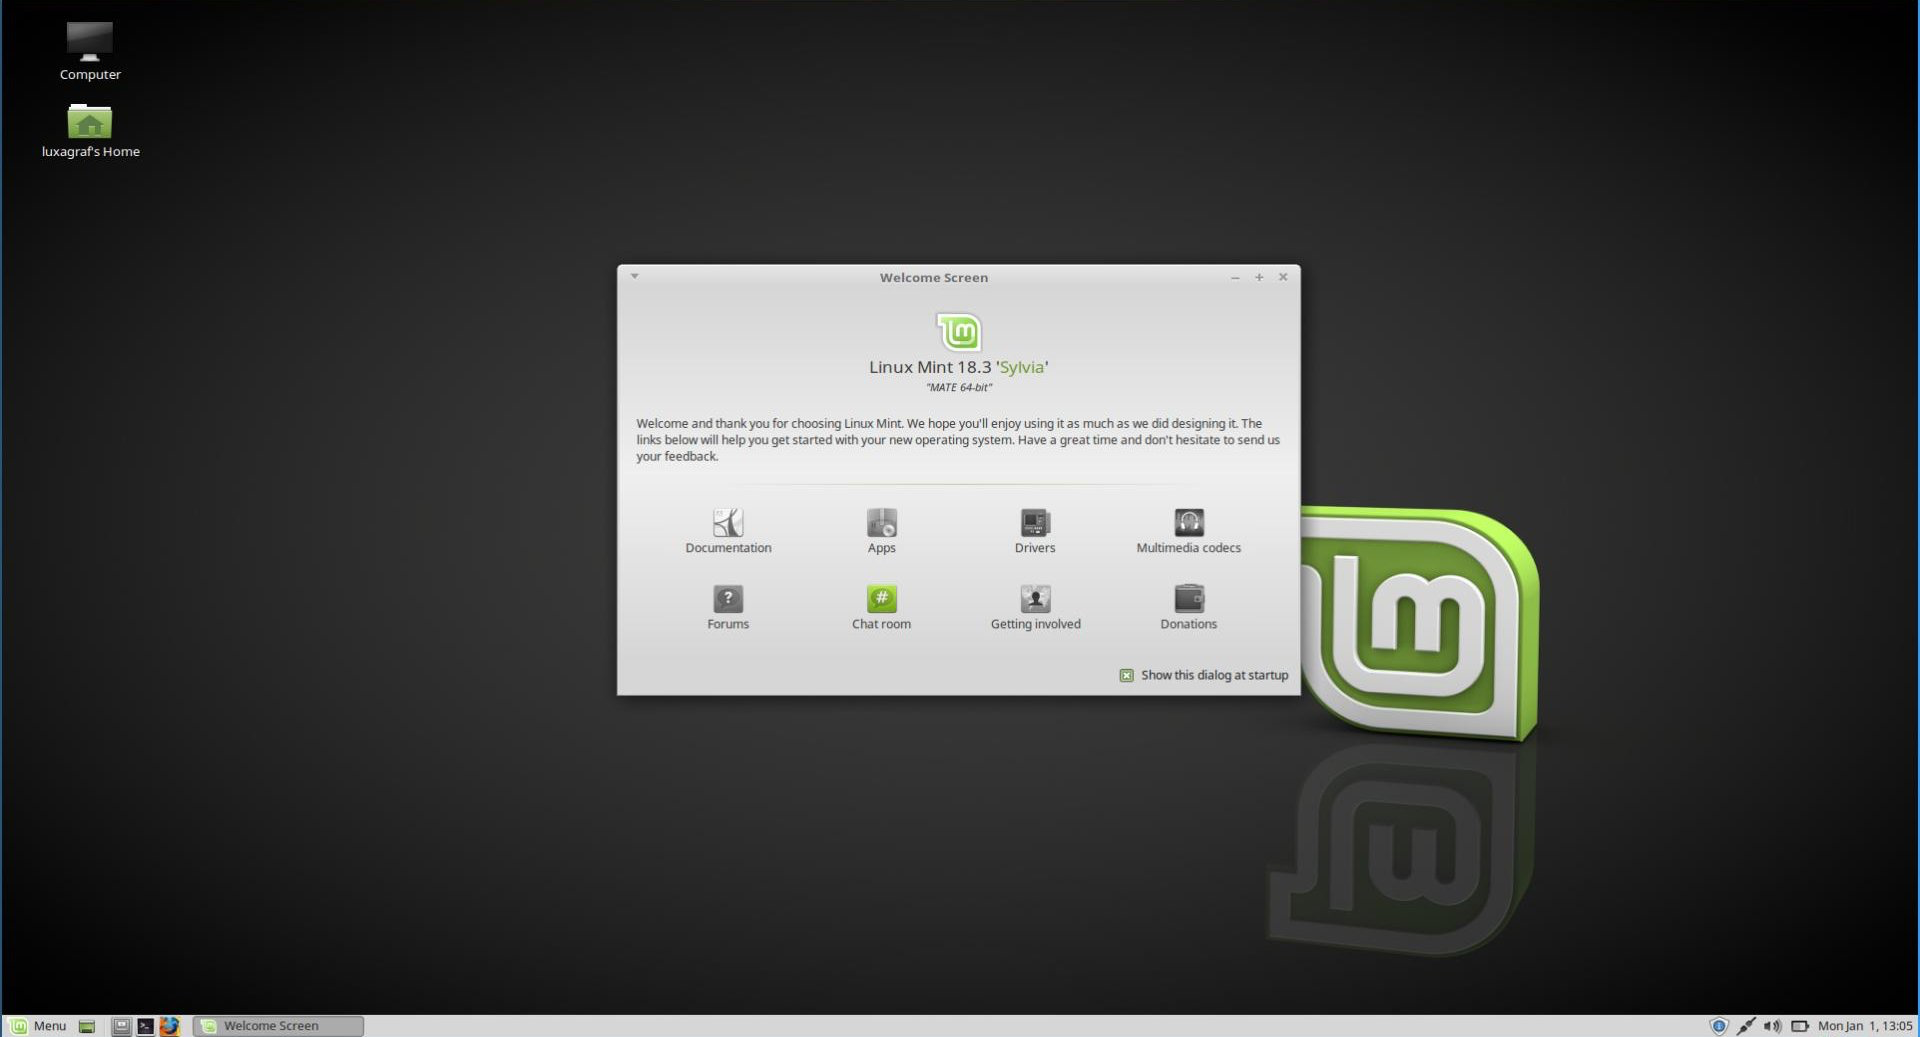Open the update manager shield icon
The width and height of the screenshot is (1920, 1037).
[x=1719, y=1026]
